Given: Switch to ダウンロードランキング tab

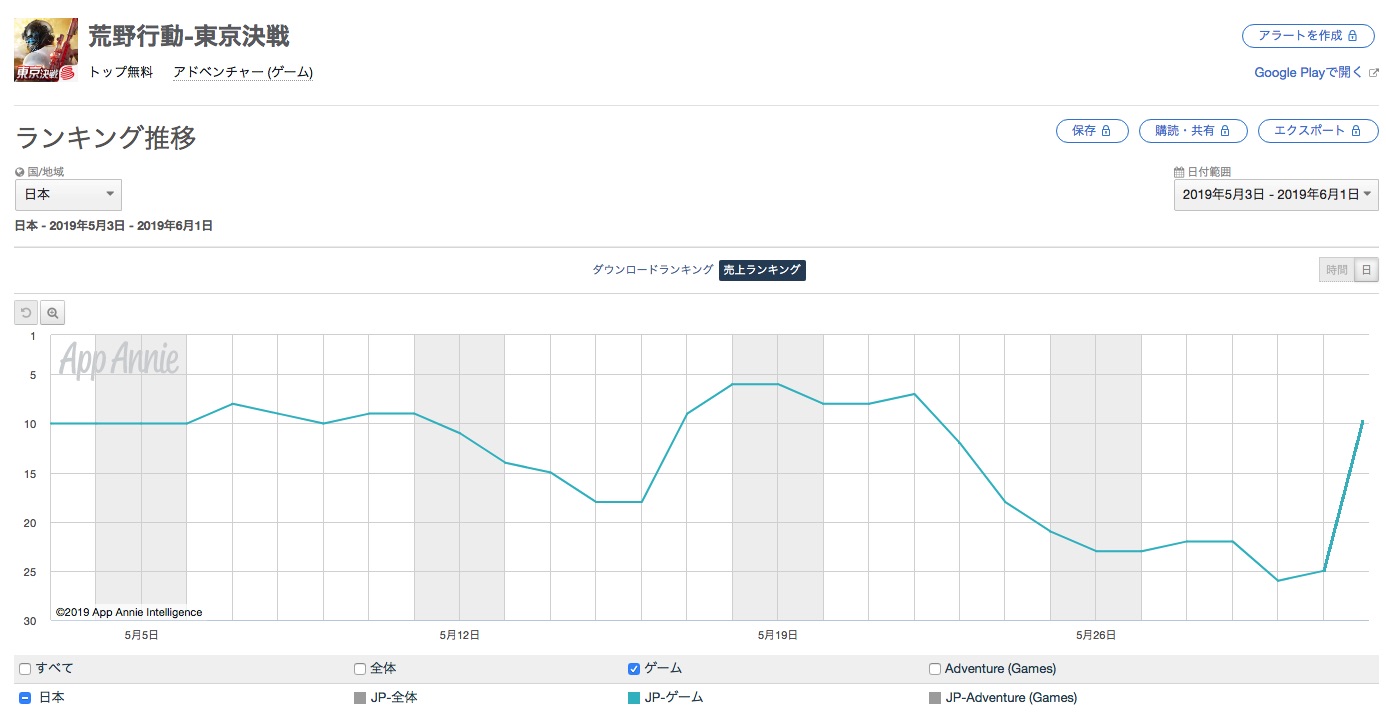Looking at the screenshot, I should 653,270.
